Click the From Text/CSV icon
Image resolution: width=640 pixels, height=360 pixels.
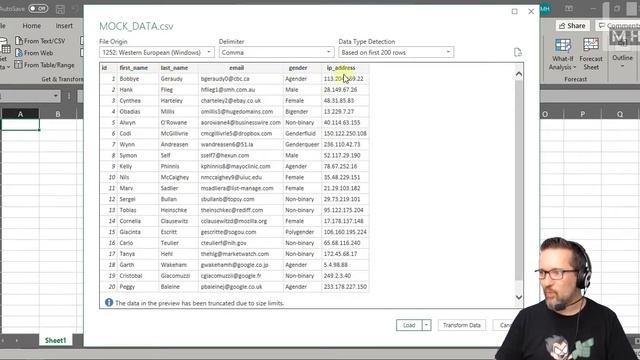[19, 41]
